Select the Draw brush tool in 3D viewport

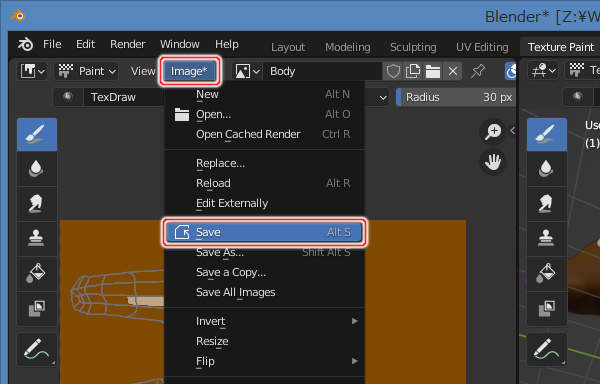[547, 135]
